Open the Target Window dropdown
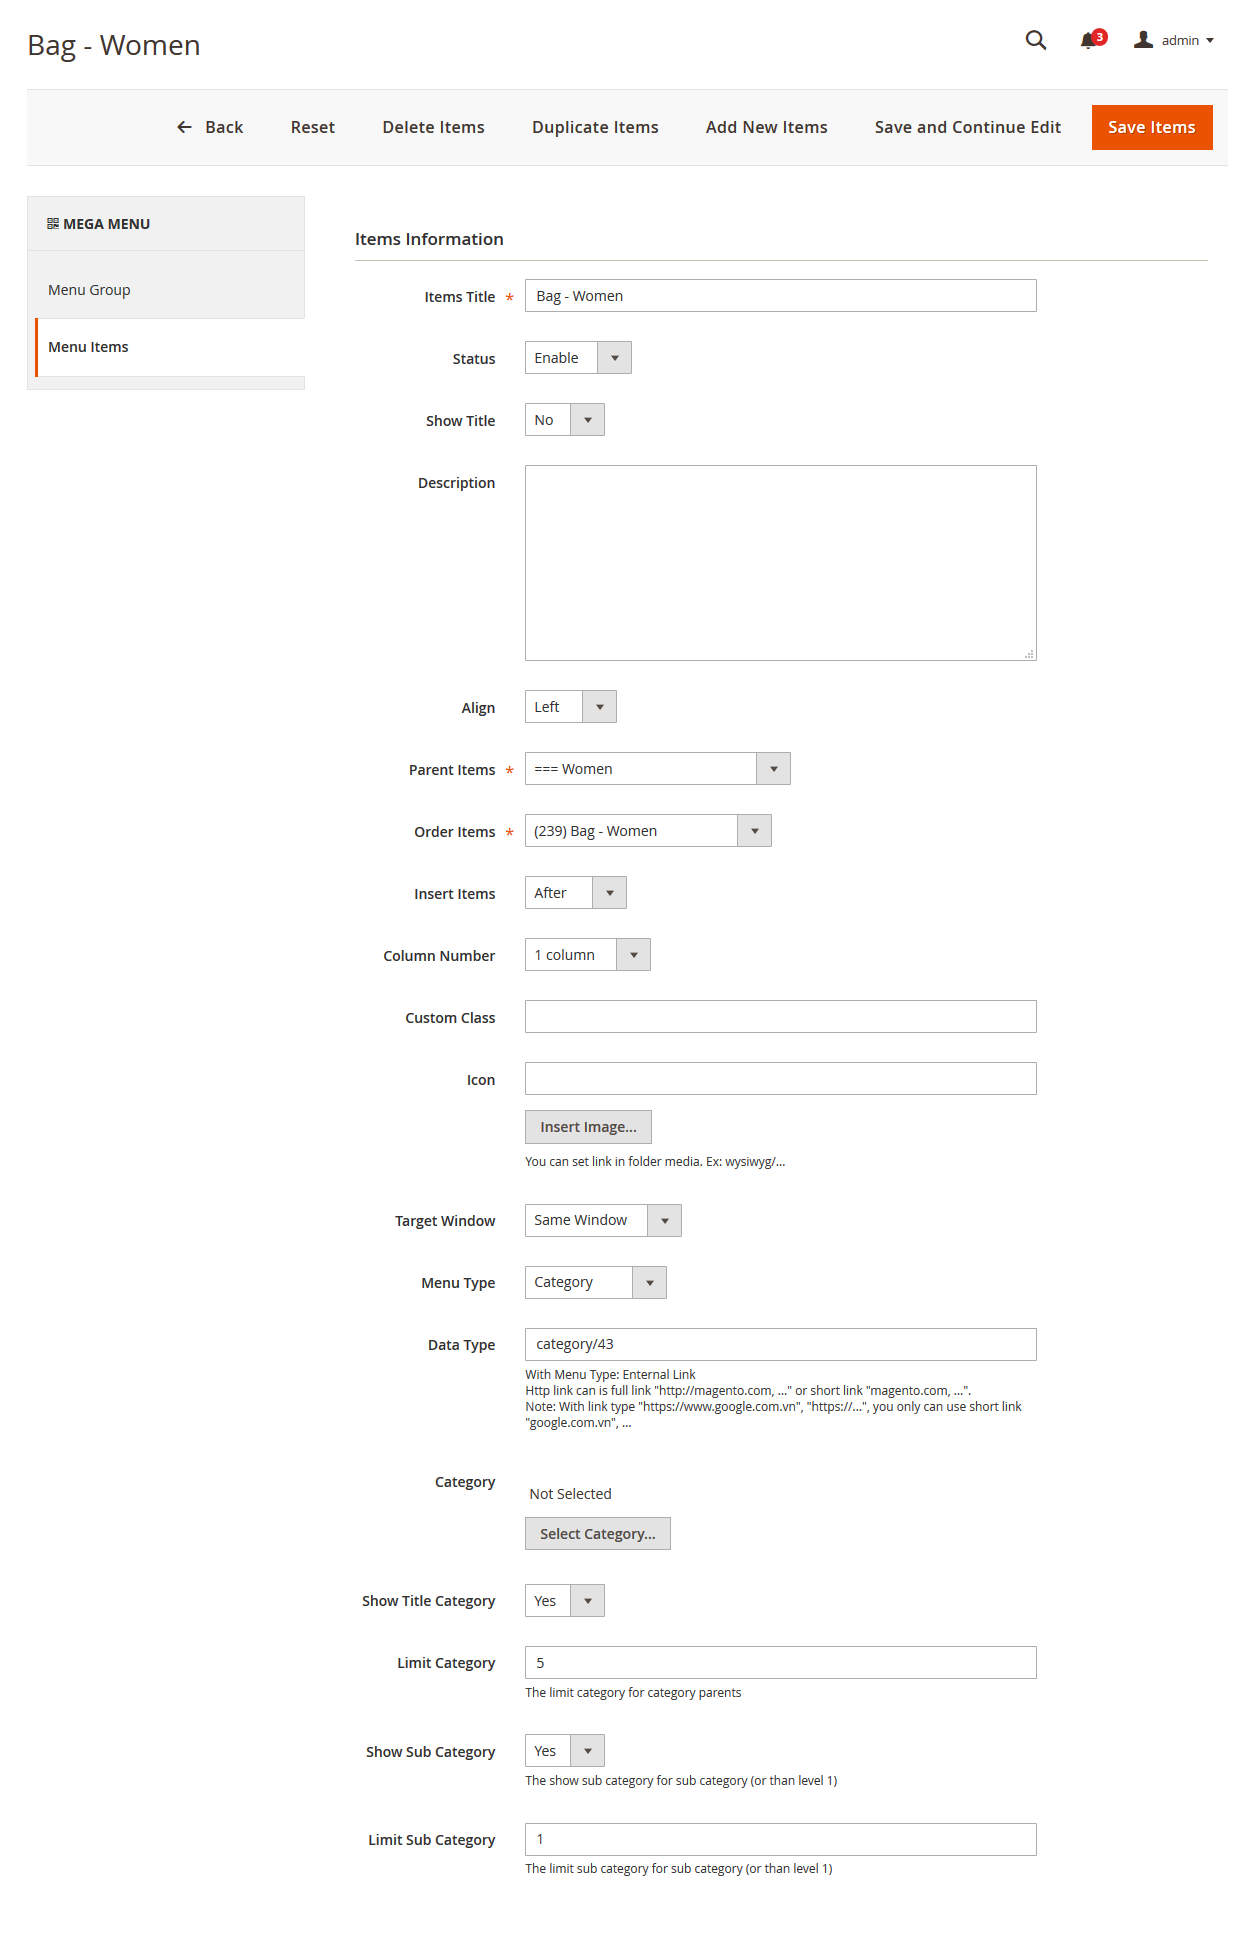1235x1943 pixels. [x=603, y=1220]
